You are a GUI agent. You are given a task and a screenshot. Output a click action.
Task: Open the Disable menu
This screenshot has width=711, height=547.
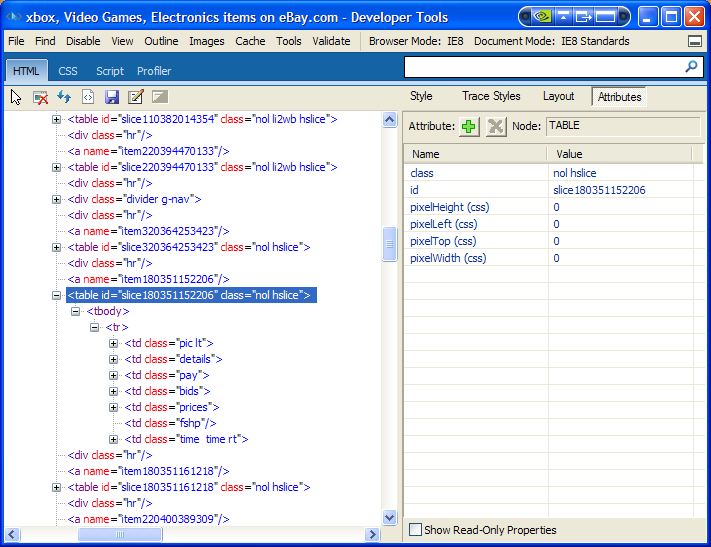[x=83, y=41]
